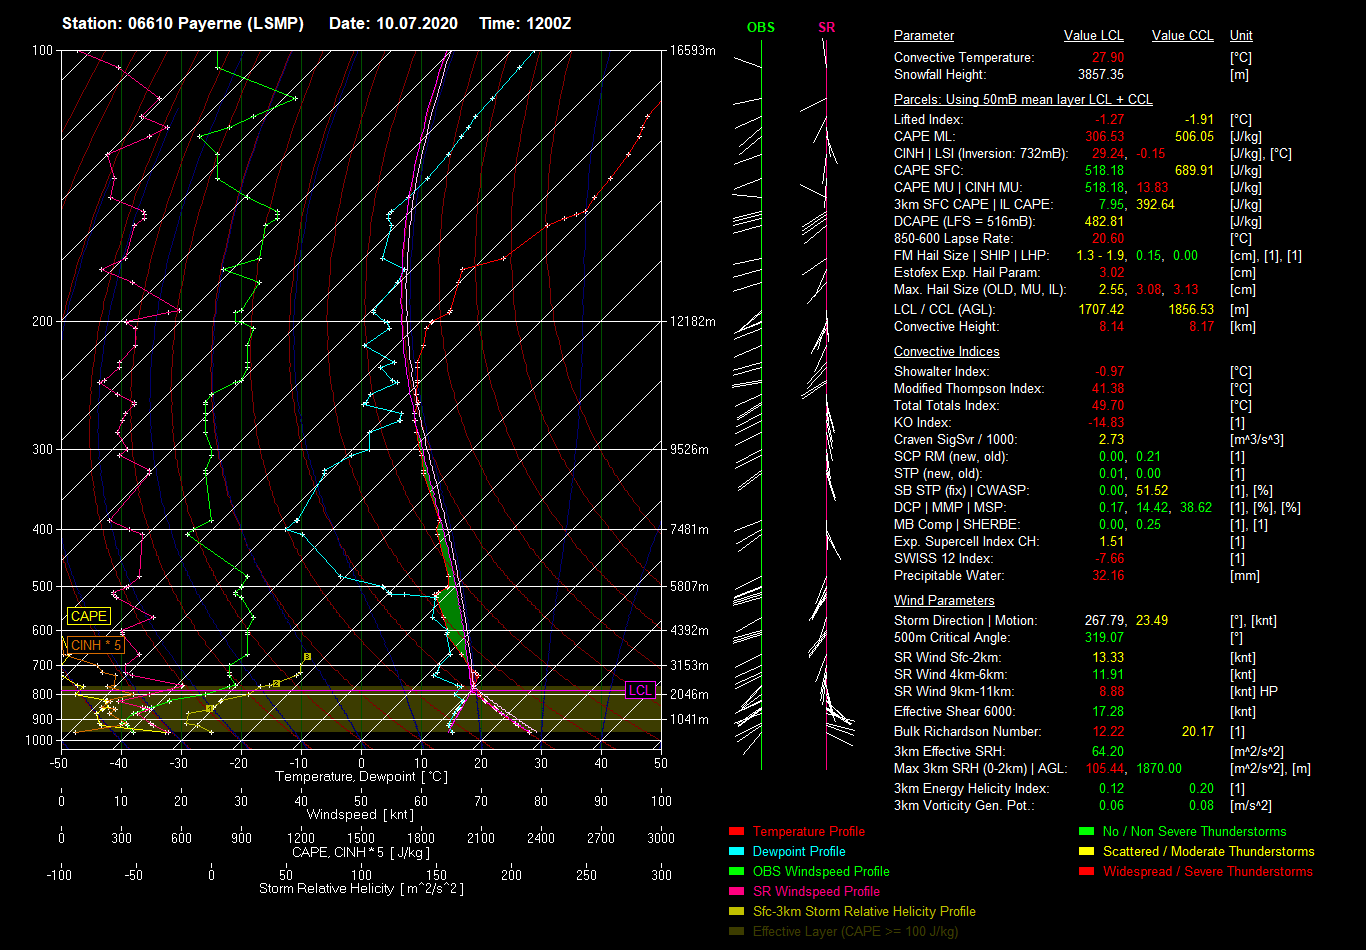Viewport: 1366px width, 950px height.
Task: Click the yellow CAPE label box
Action: 89,617
